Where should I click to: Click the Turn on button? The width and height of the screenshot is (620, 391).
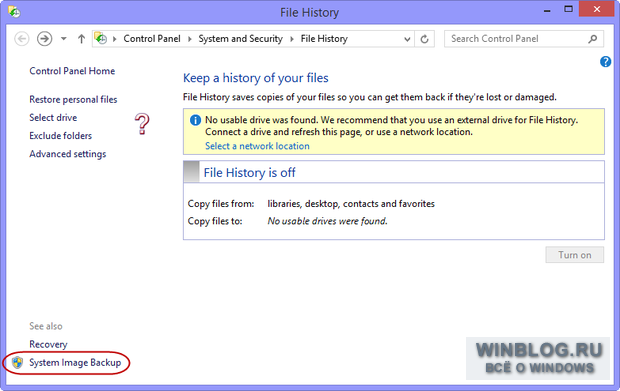point(575,255)
